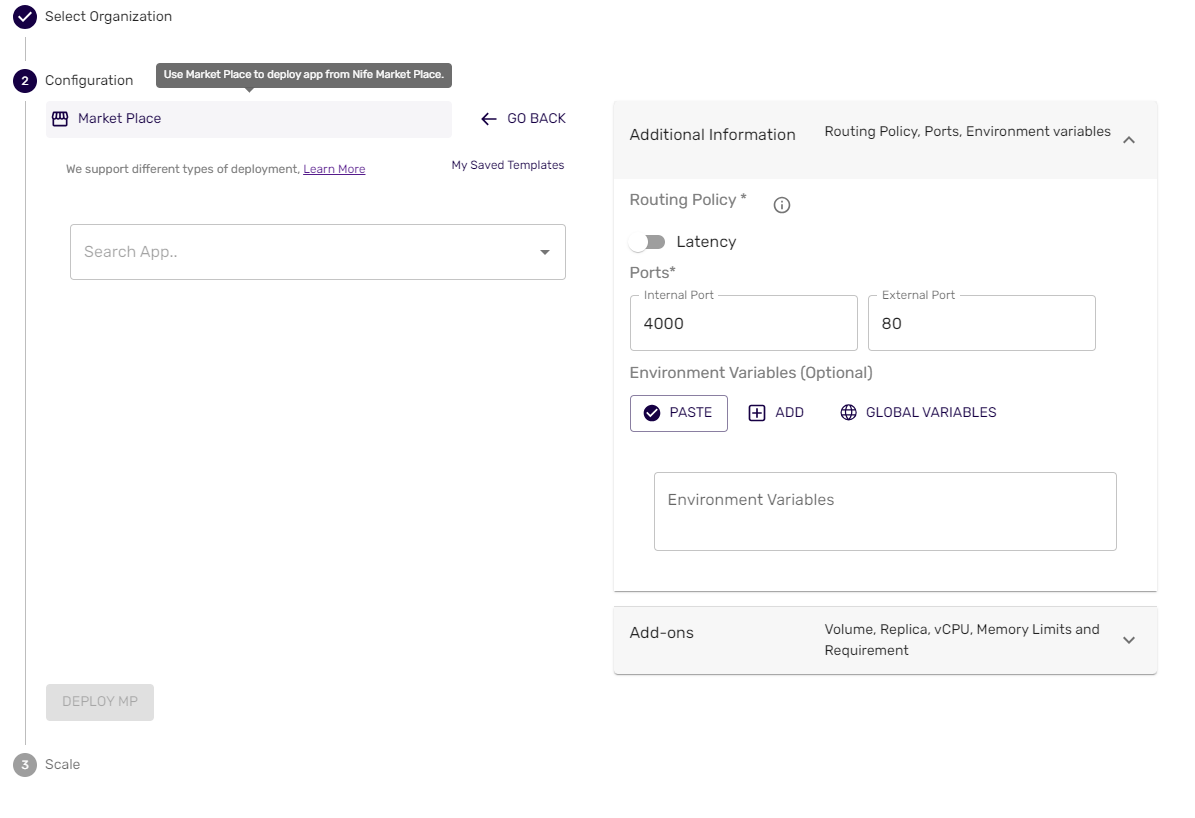1195x818 pixels.
Task: Click the Add plus icon for environment variables
Action: tap(757, 412)
